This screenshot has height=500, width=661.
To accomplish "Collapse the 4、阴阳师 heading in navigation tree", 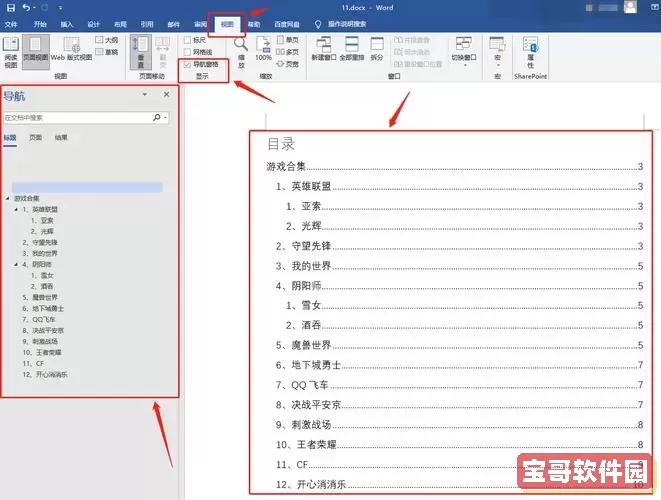I will [x=16, y=264].
